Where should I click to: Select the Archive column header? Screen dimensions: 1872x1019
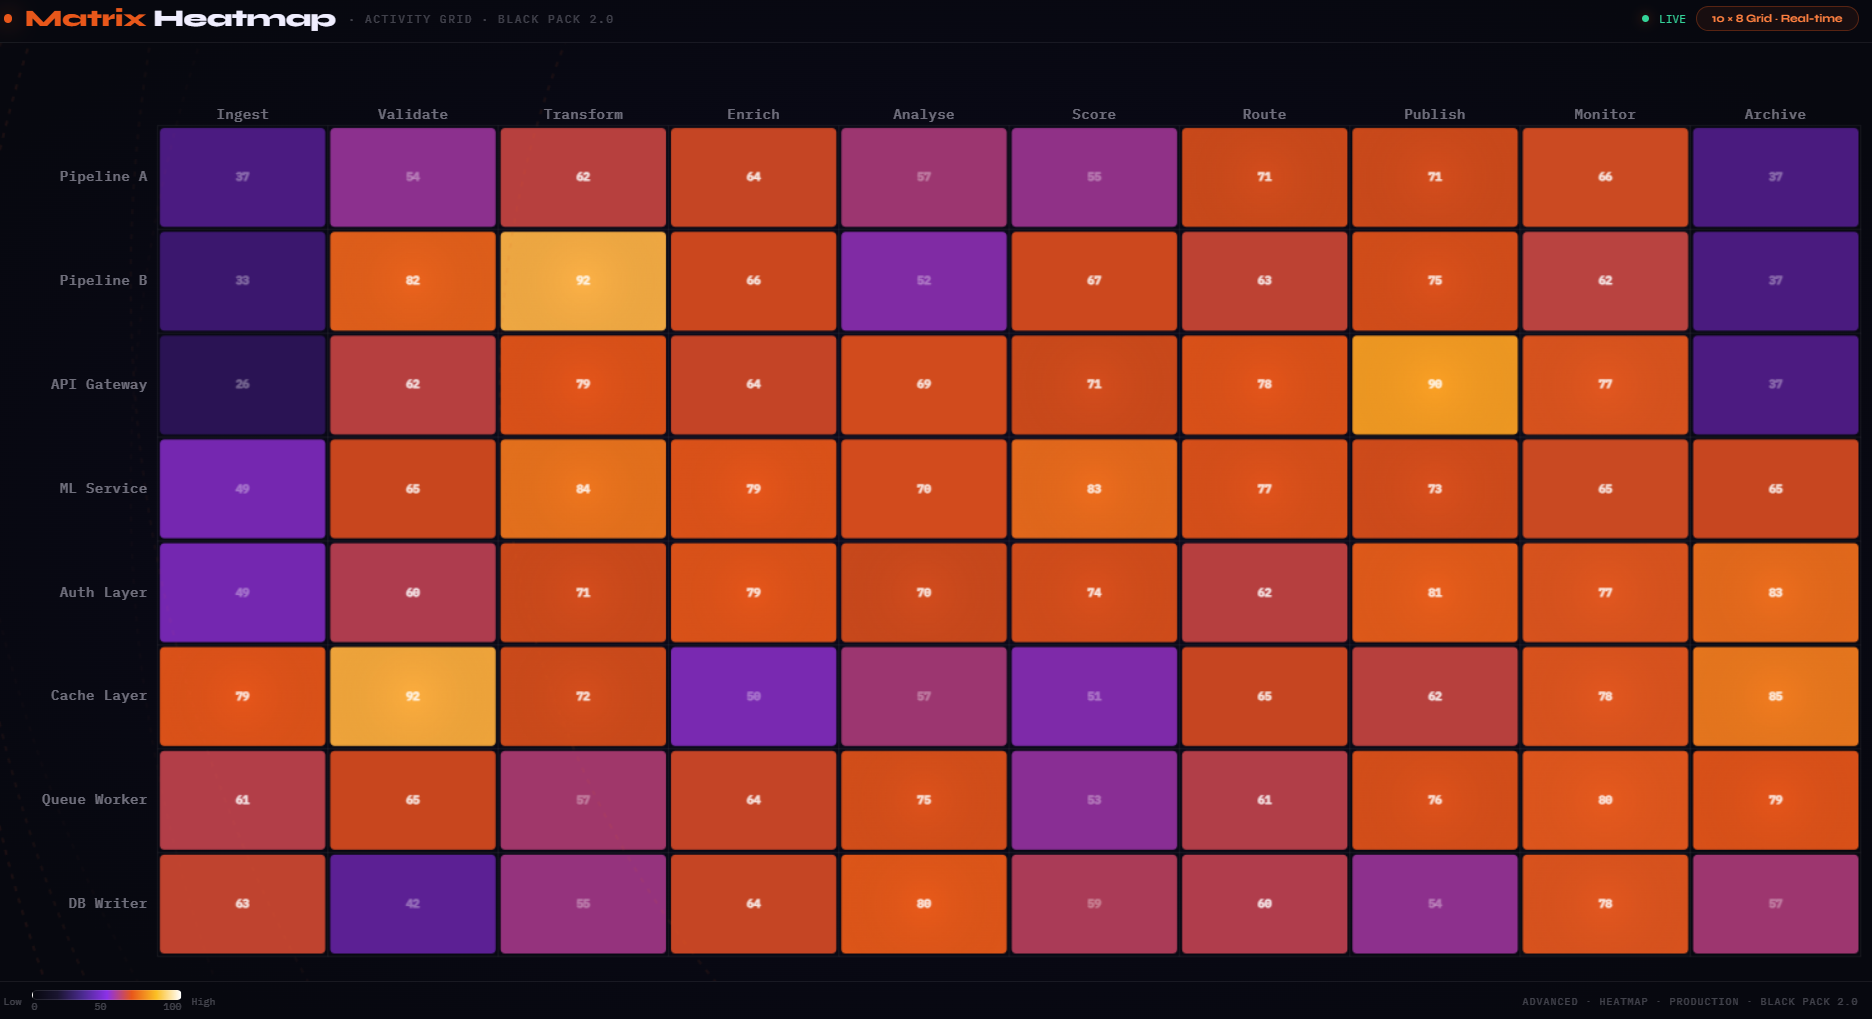pyautogui.click(x=1775, y=114)
